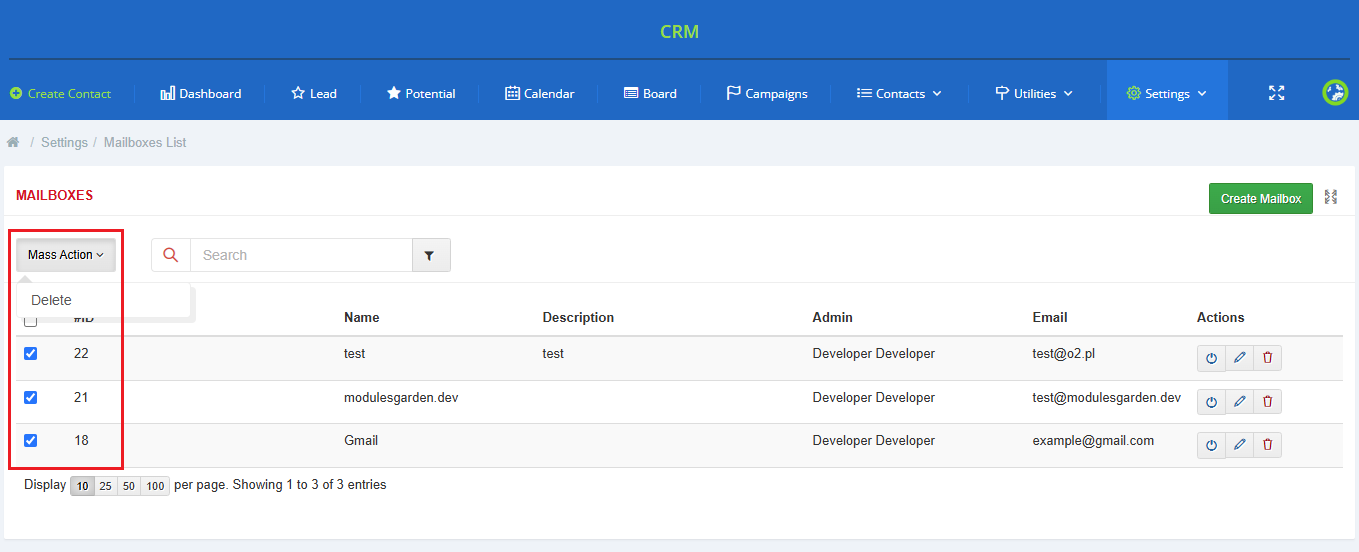Screen dimensions: 1359x552
Task: Open the Calendar page
Action: point(540,93)
